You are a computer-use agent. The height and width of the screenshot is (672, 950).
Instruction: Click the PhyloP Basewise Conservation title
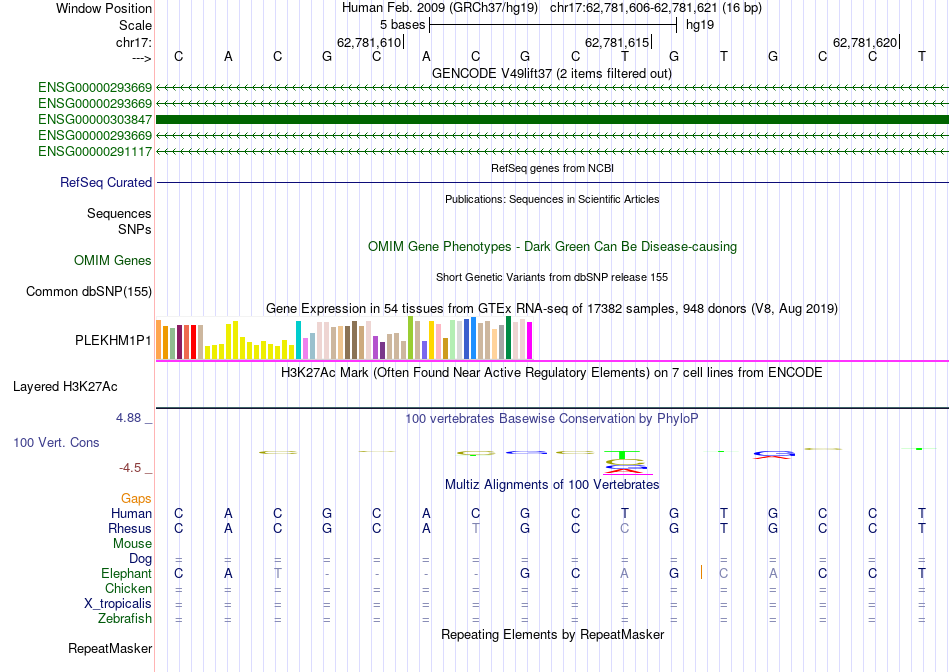point(552,419)
